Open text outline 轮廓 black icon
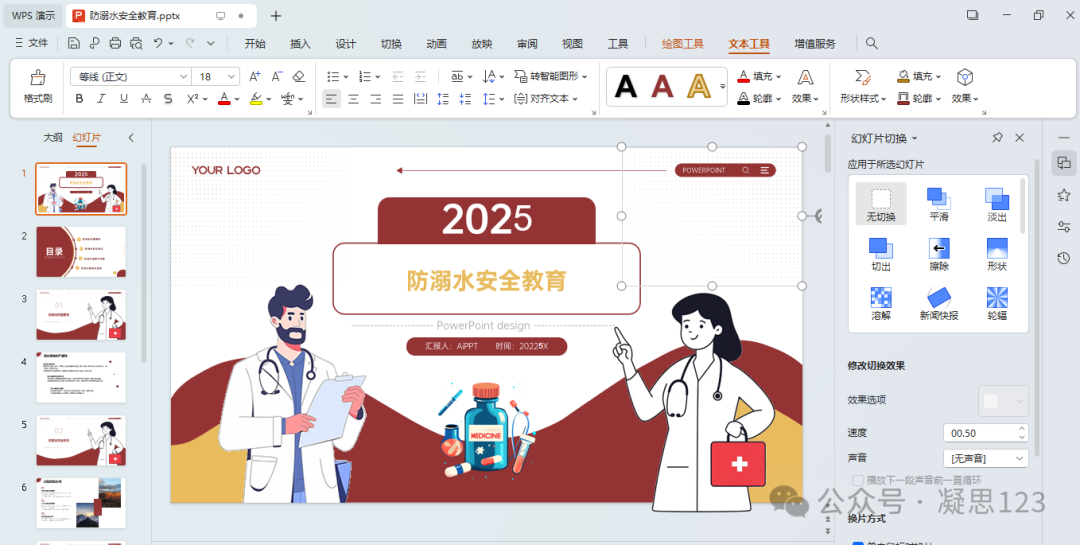The image size is (1080, 545). coord(759,99)
